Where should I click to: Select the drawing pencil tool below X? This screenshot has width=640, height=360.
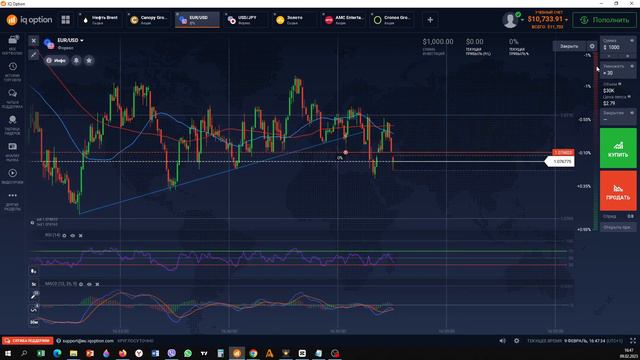pyautogui.click(x=34, y=54)
